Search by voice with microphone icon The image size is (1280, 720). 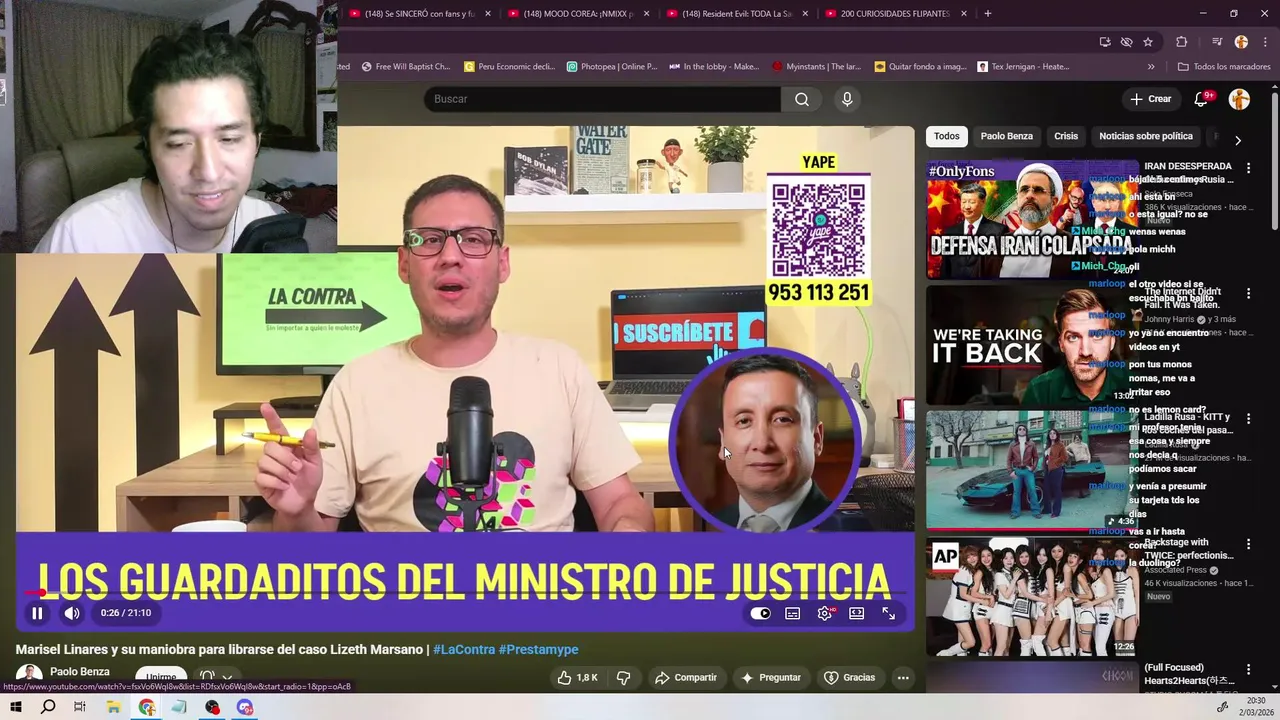click(x=847, y=99)
